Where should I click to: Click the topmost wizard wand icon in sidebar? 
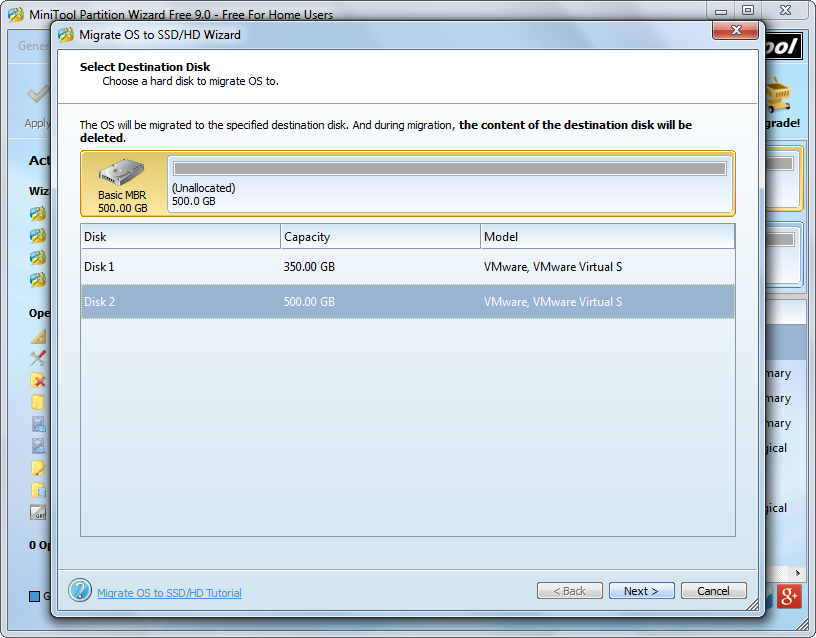click(x=38, y=213)
